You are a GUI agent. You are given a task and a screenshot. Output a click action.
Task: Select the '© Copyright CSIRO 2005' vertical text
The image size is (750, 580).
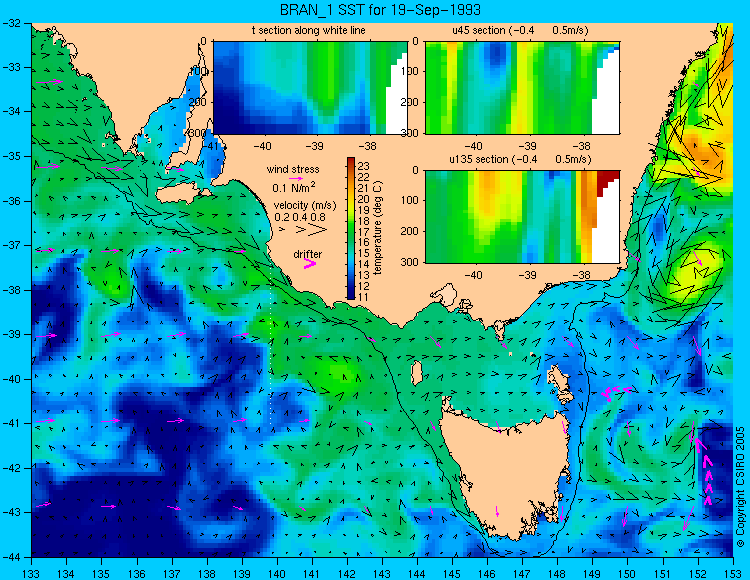740,487
